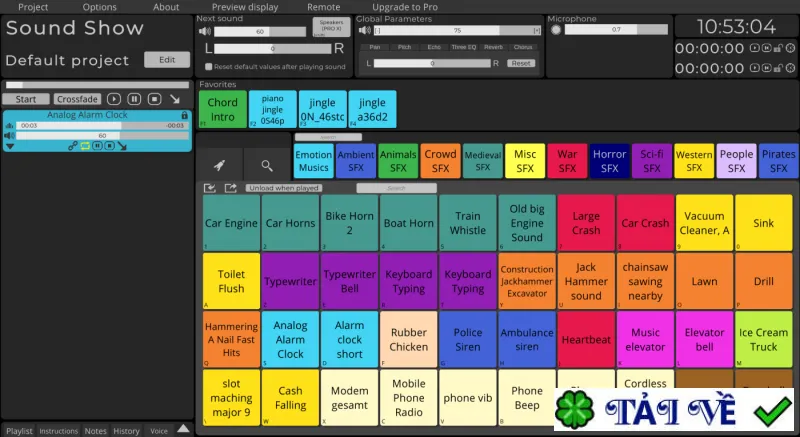Click the waveform icon on Analog Alarm Clock
The image size is (800, 437).
[9, 125]
